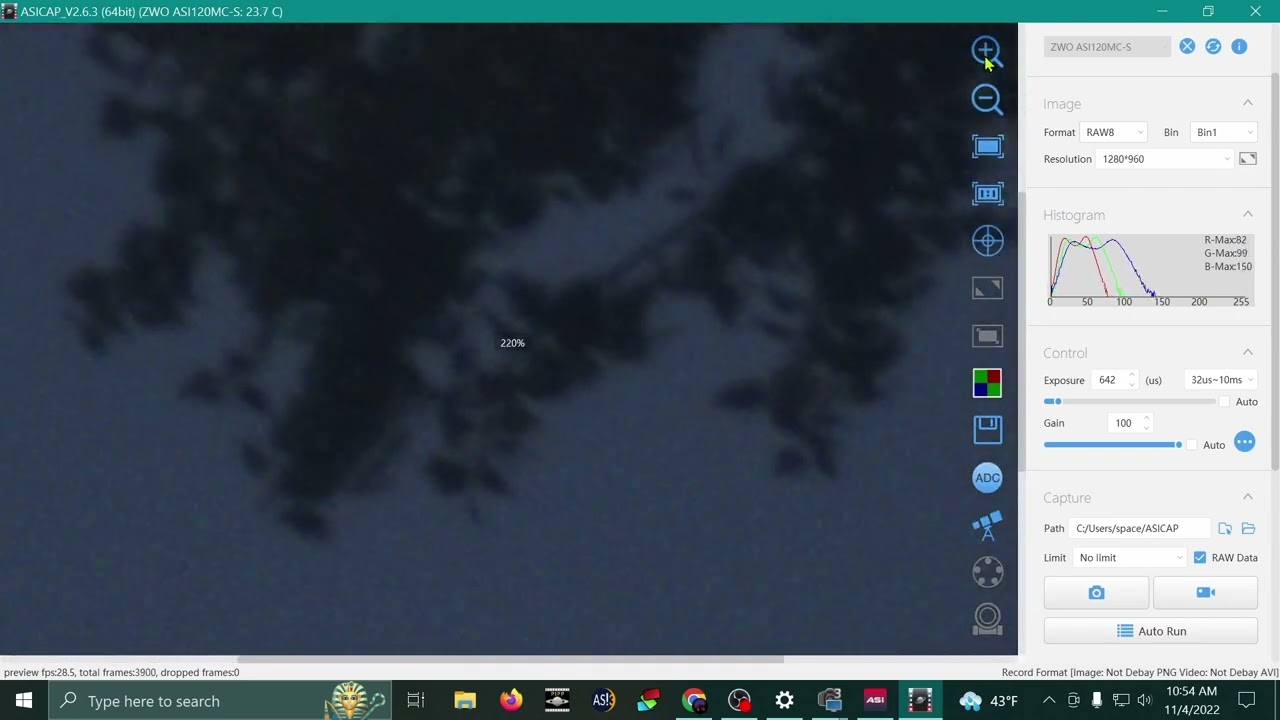Screen dimensions: 1280x720
Task: Fit the preview to window icon
Action: click(x=987, y=146)
